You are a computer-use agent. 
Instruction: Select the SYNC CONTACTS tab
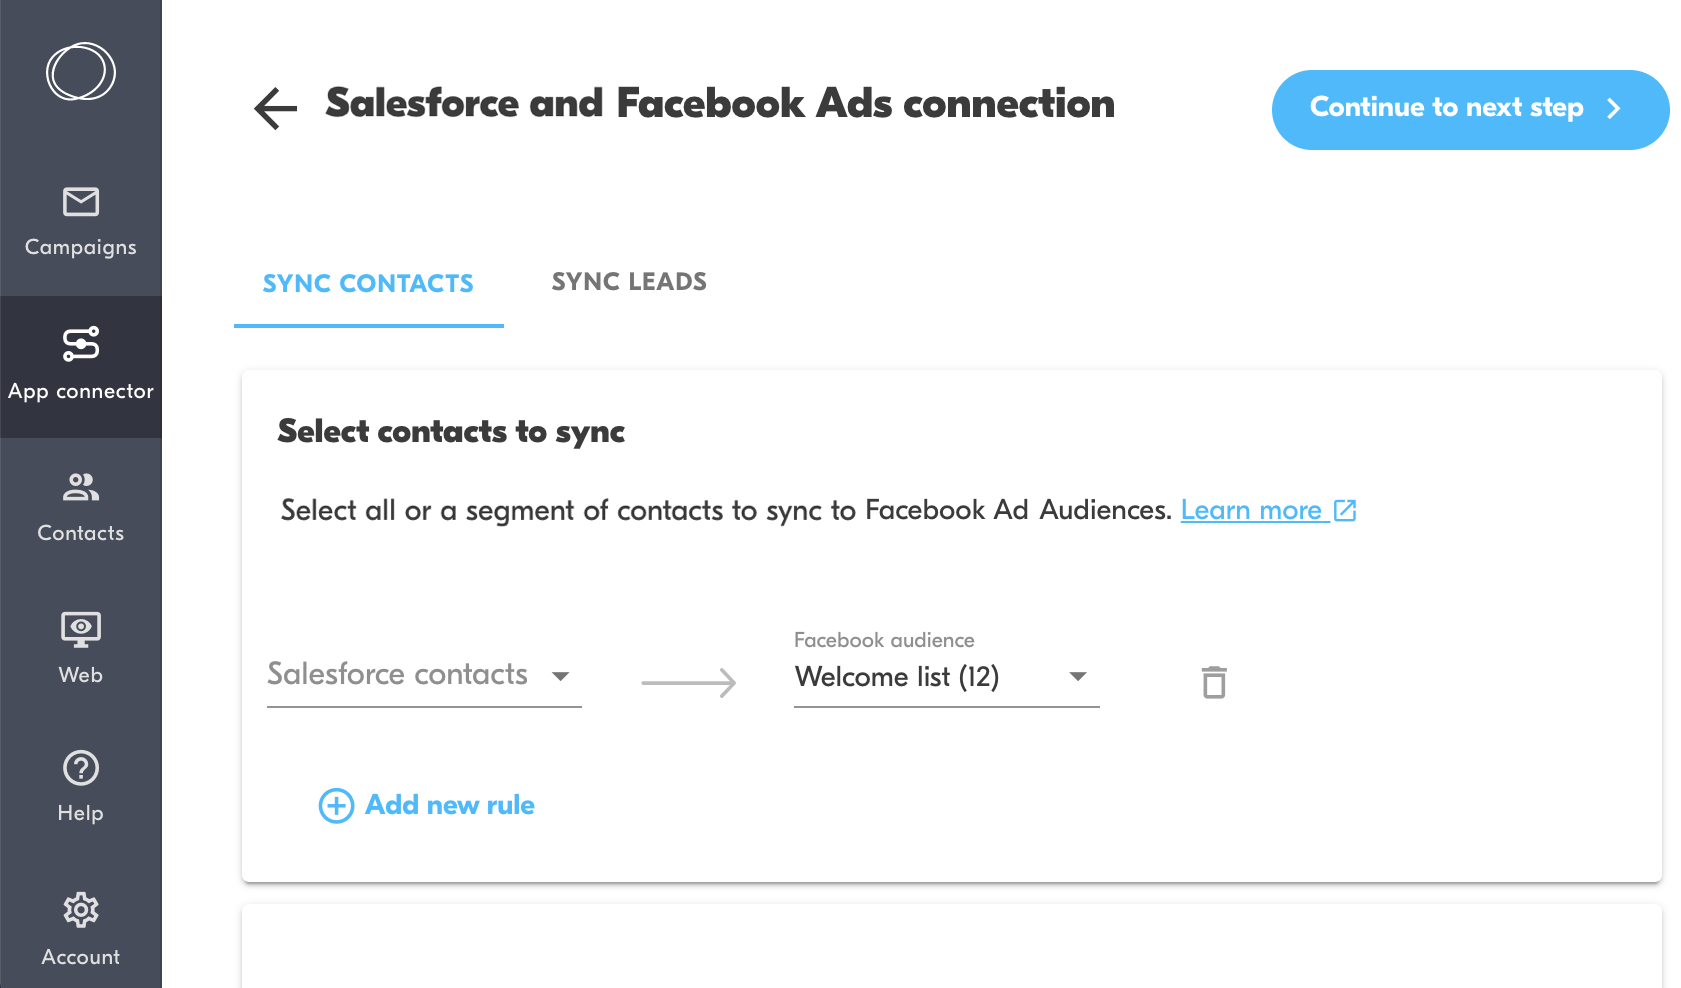pyautogui.click(x=368, y=283)
